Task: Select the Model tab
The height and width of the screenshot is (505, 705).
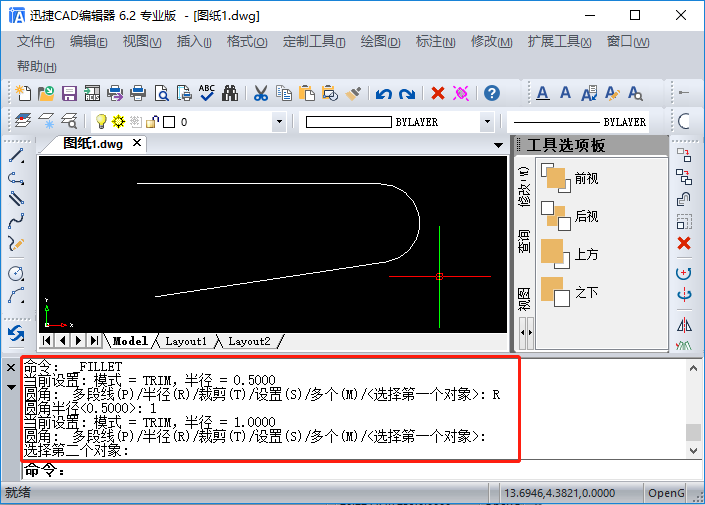Action: click(x=130, y=341)
